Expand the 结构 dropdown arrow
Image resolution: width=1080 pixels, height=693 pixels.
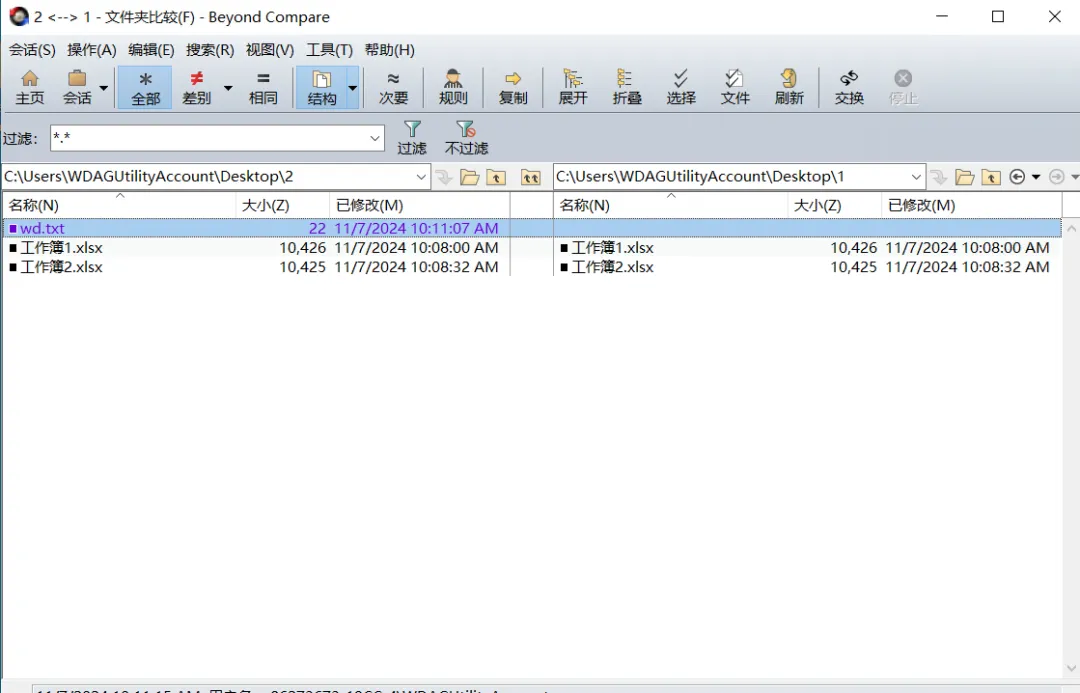[352, 87]
